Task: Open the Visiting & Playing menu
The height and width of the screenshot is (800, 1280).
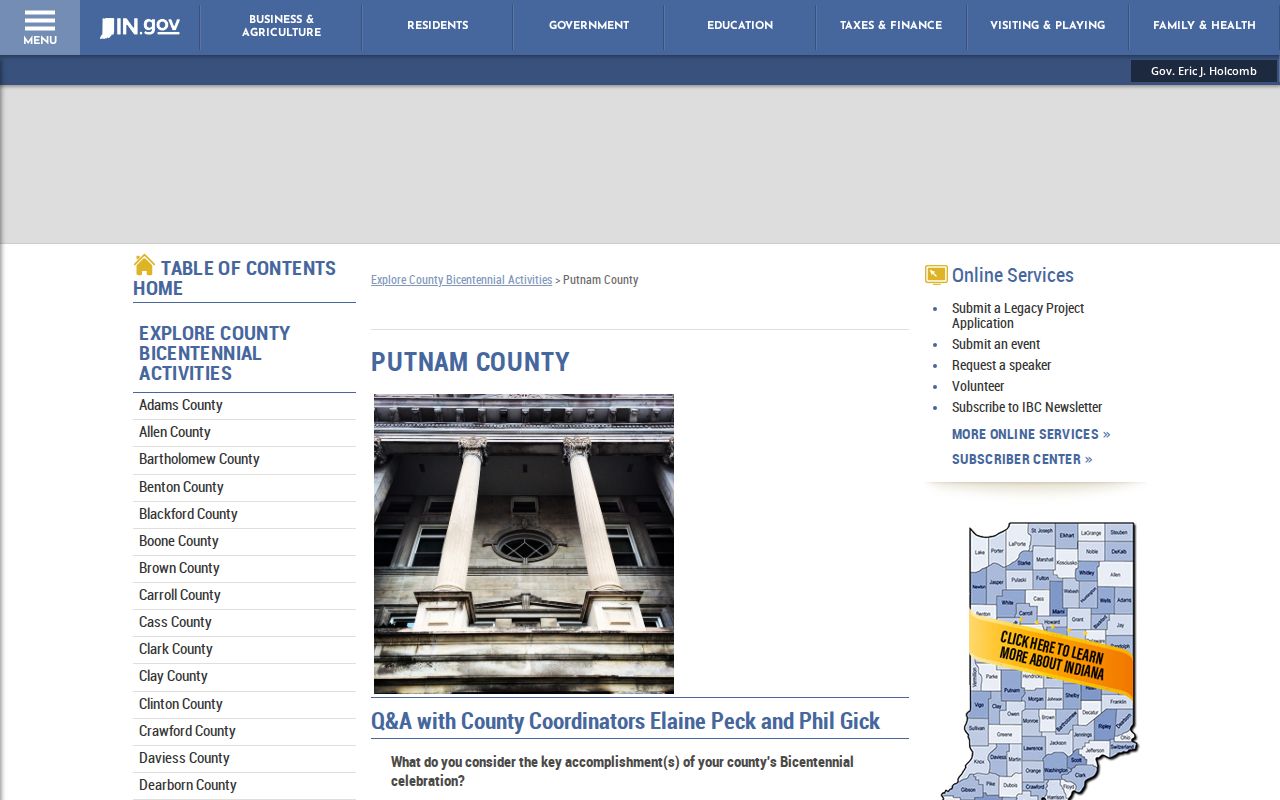Action: 1048,26
